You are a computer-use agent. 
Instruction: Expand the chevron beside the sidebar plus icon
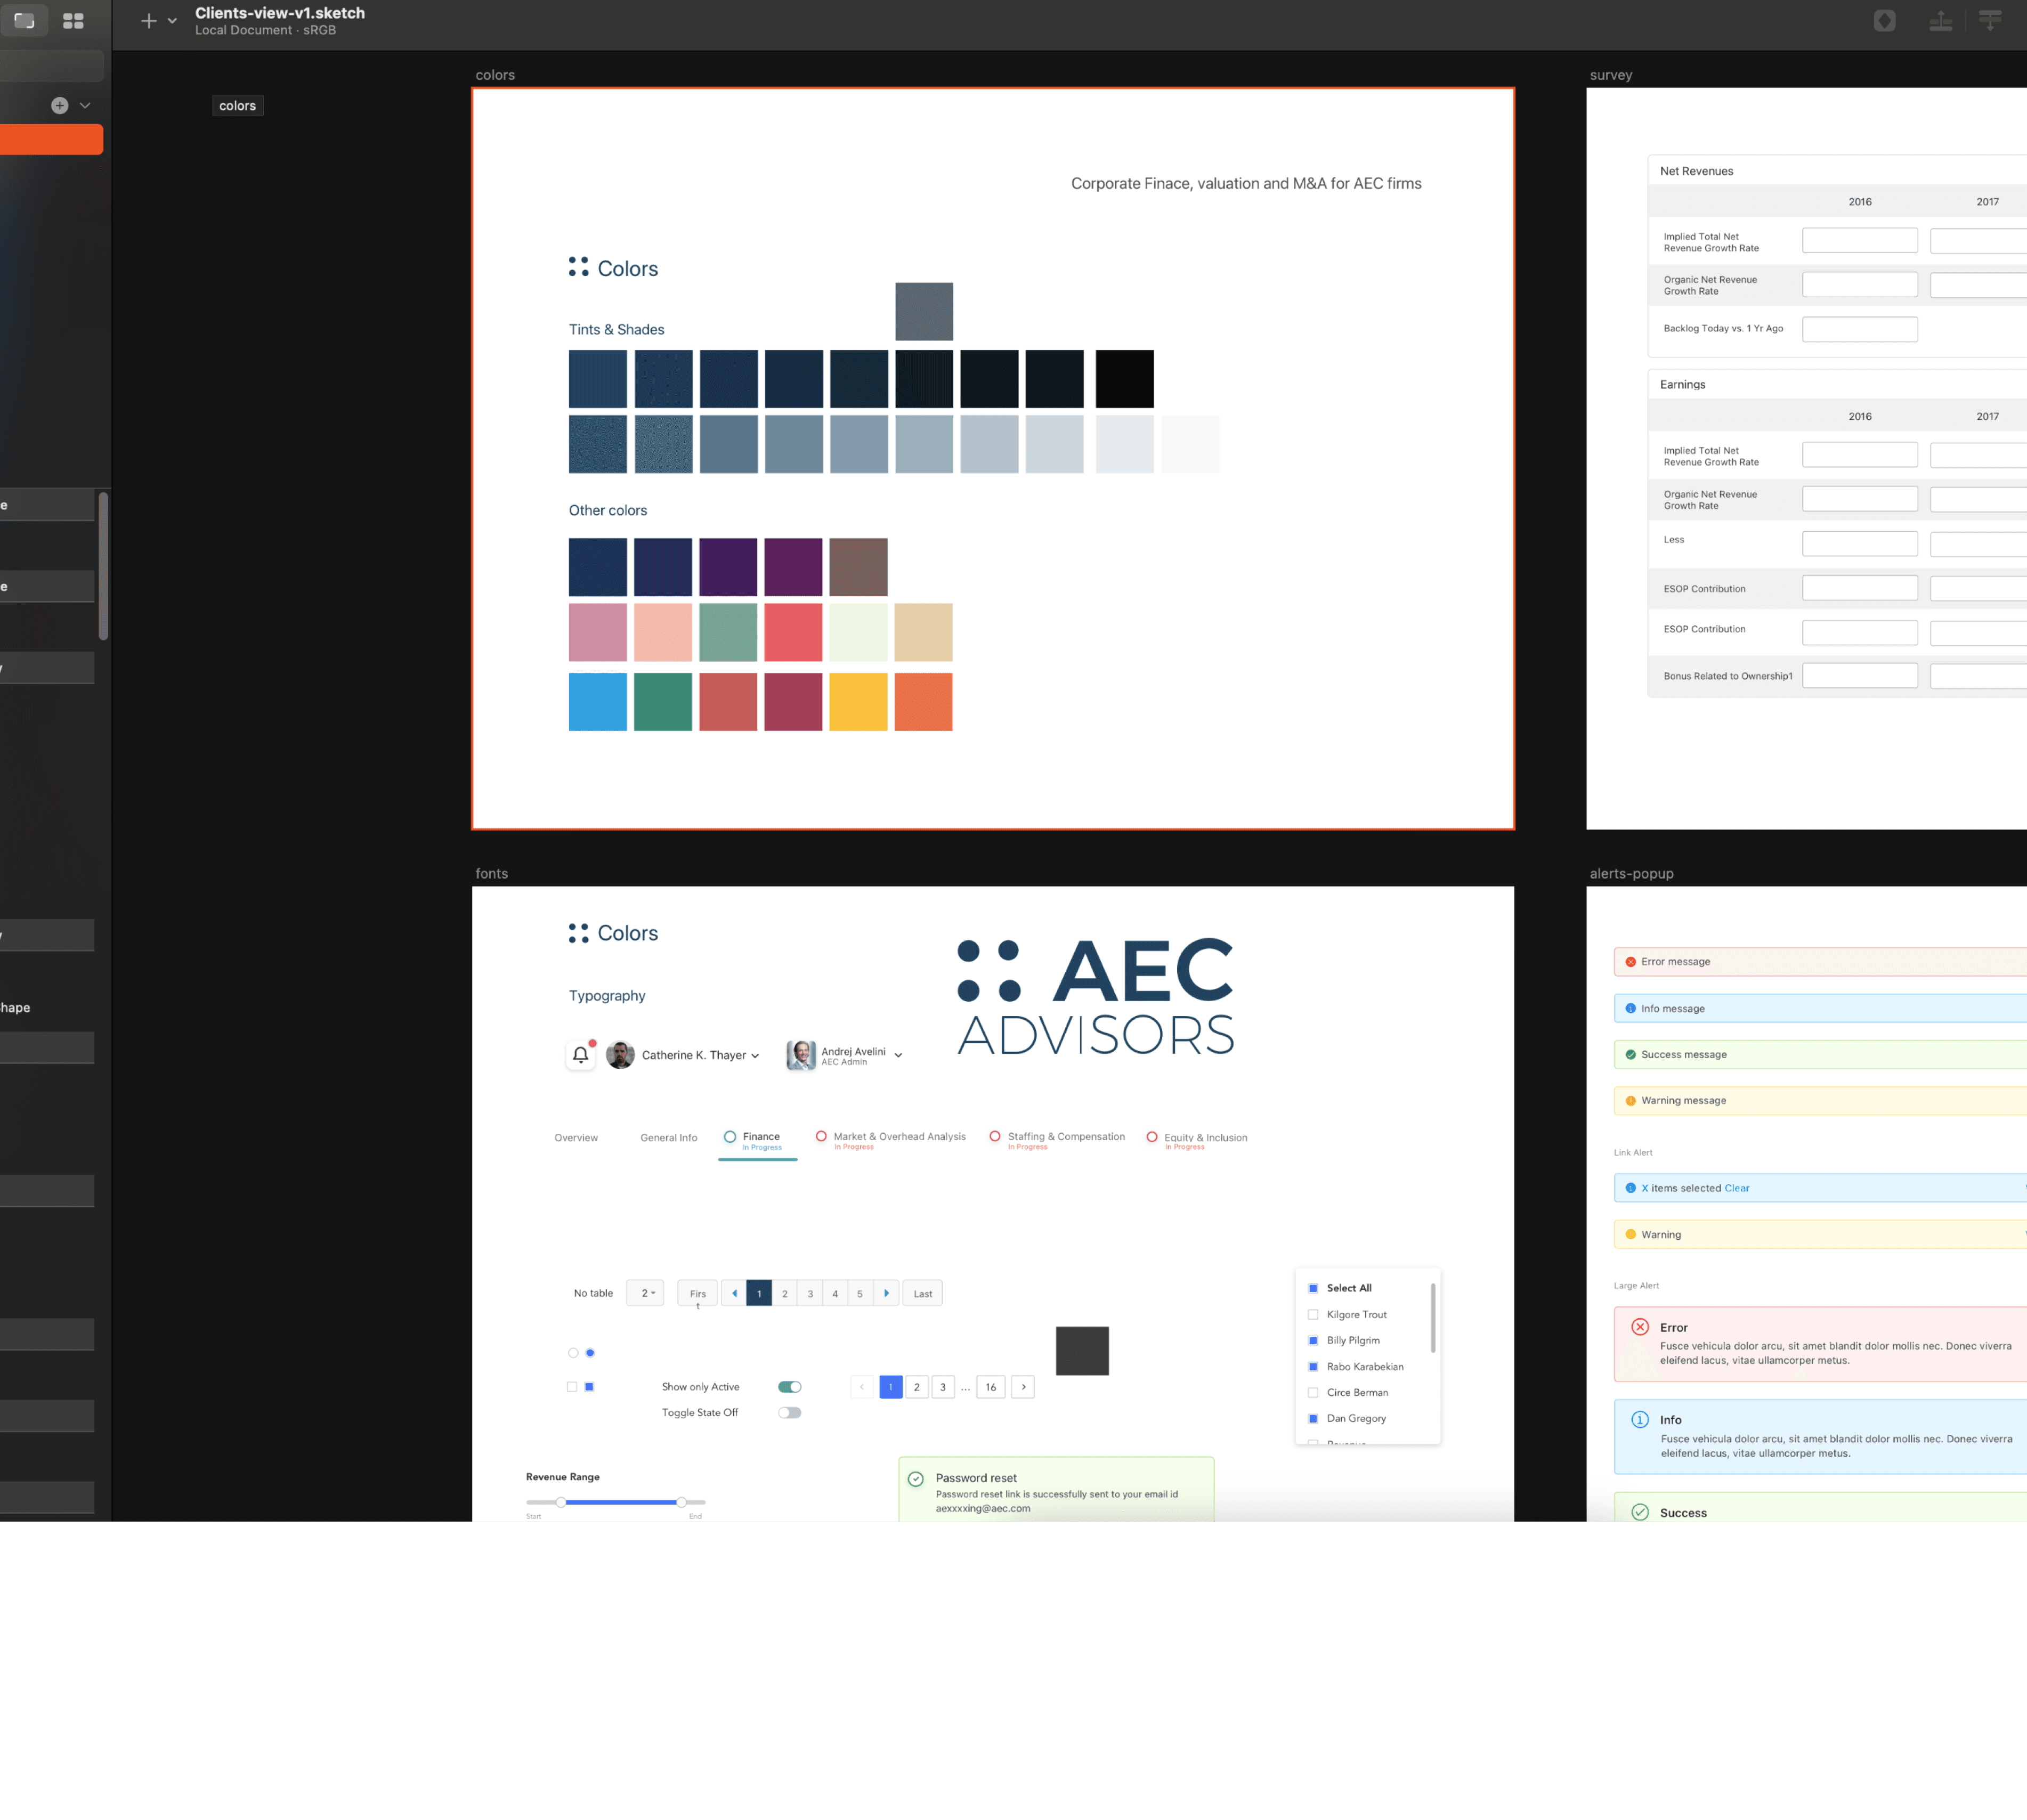pyautogui.click(x=85, y=105)
